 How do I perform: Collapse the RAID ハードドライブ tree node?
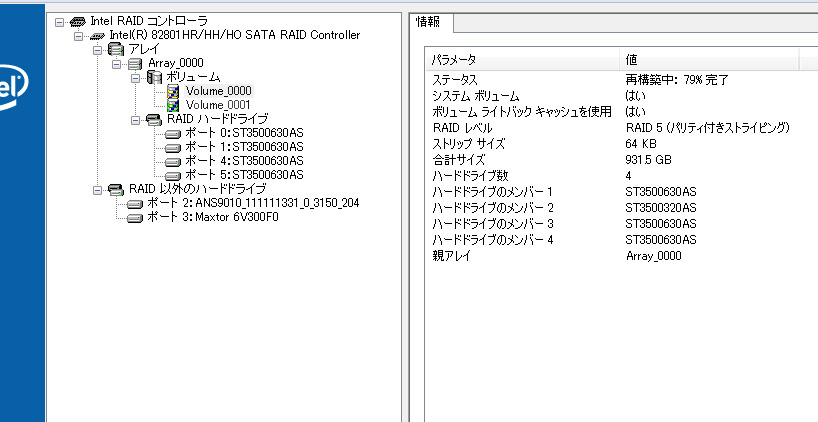pyautogui.click(x=136, y=120)
